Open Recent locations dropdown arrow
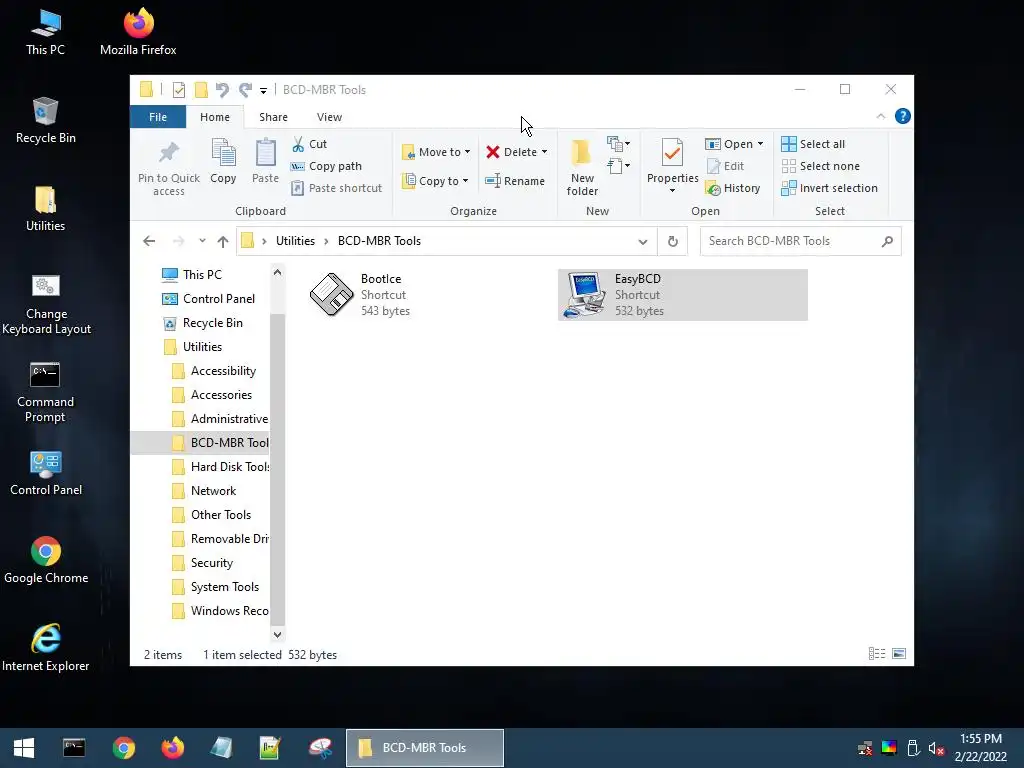This screenshot has height=768, width=1024. point(202,241)
